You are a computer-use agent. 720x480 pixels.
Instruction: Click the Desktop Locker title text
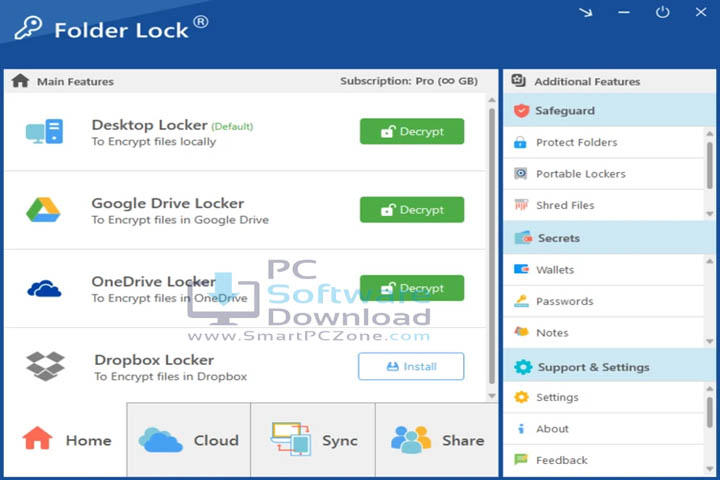(149, 124)
